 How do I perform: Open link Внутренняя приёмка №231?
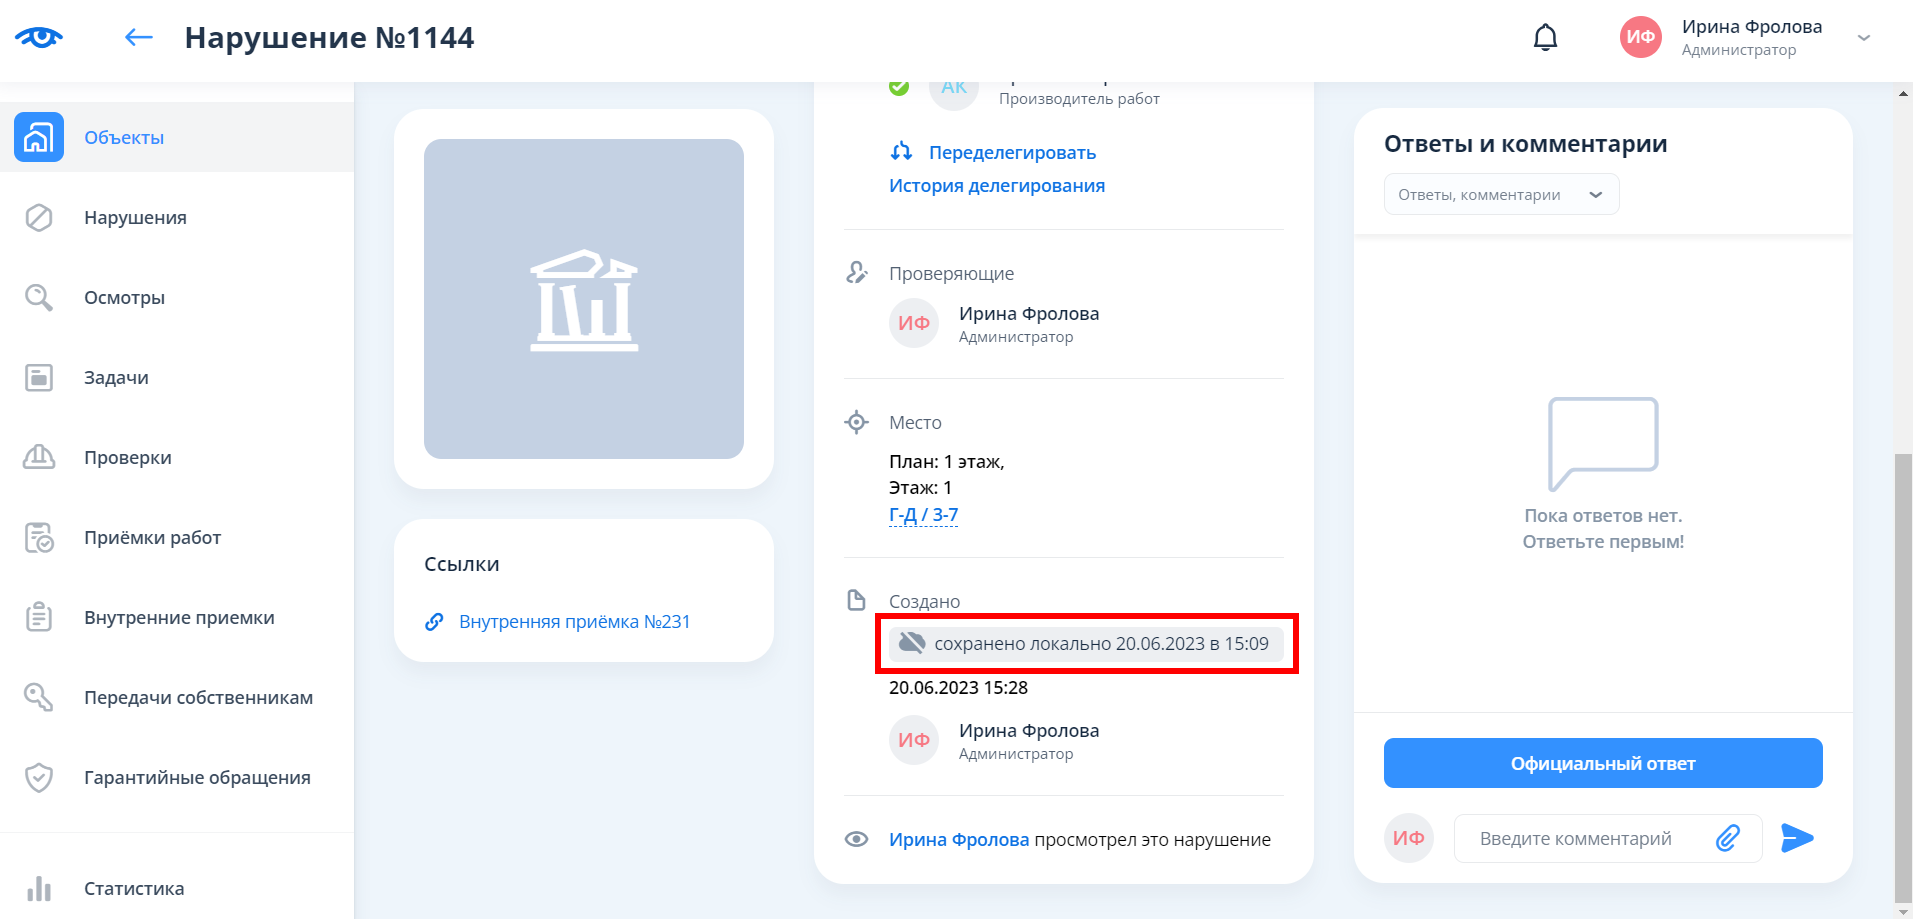[x=574, y=622]
